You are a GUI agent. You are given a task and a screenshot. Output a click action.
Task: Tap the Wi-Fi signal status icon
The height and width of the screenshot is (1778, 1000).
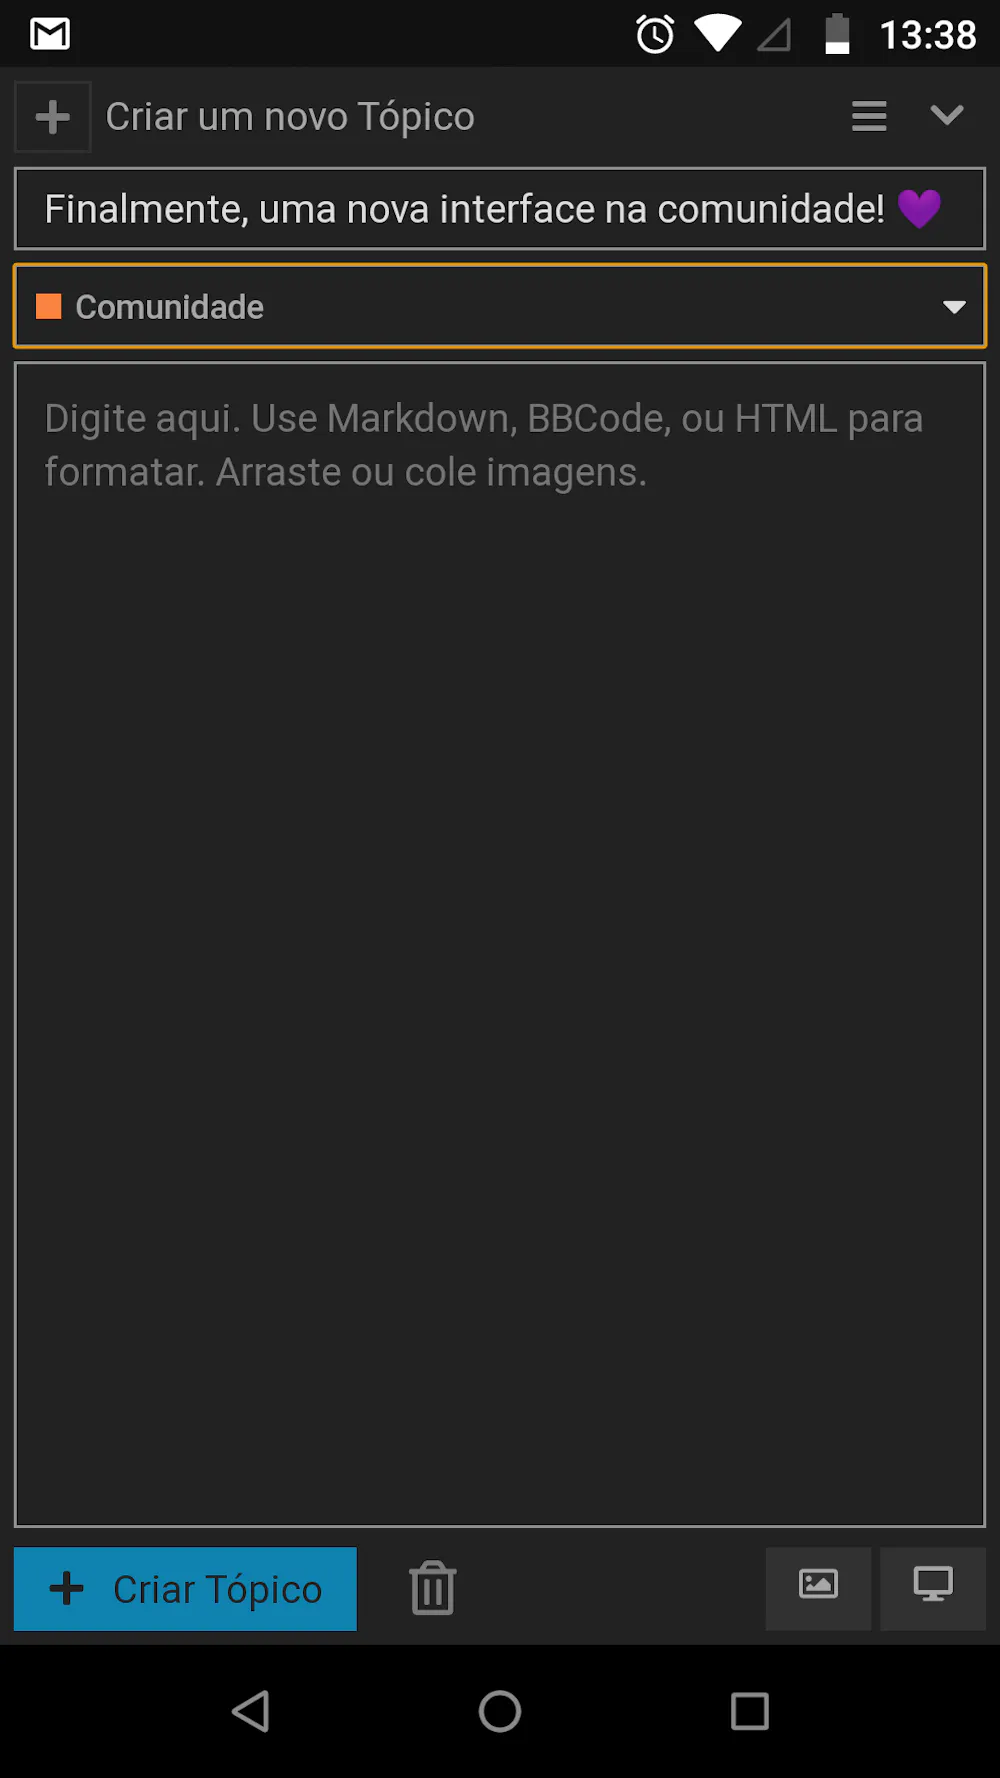(717, 33)
